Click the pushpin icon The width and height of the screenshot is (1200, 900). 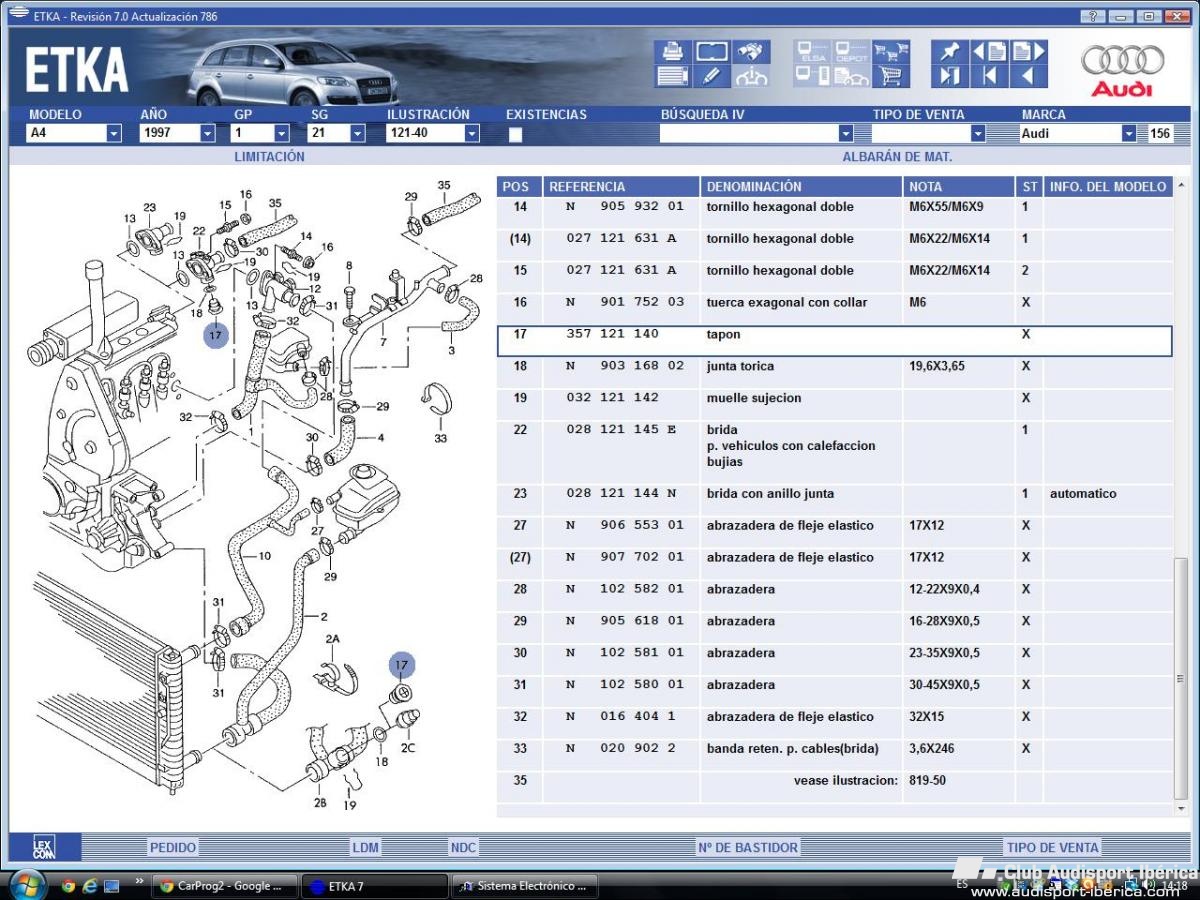[x=949, y=52]
